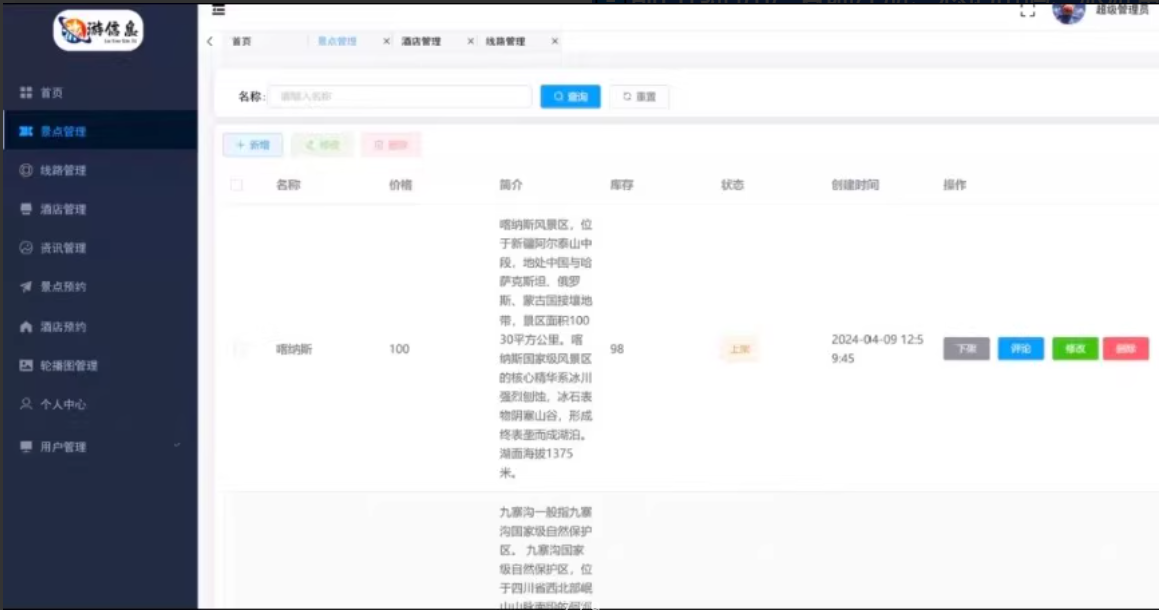Click the green 修改 toolbar button
Screen dimensions: 1159x610
pos(322,145)
